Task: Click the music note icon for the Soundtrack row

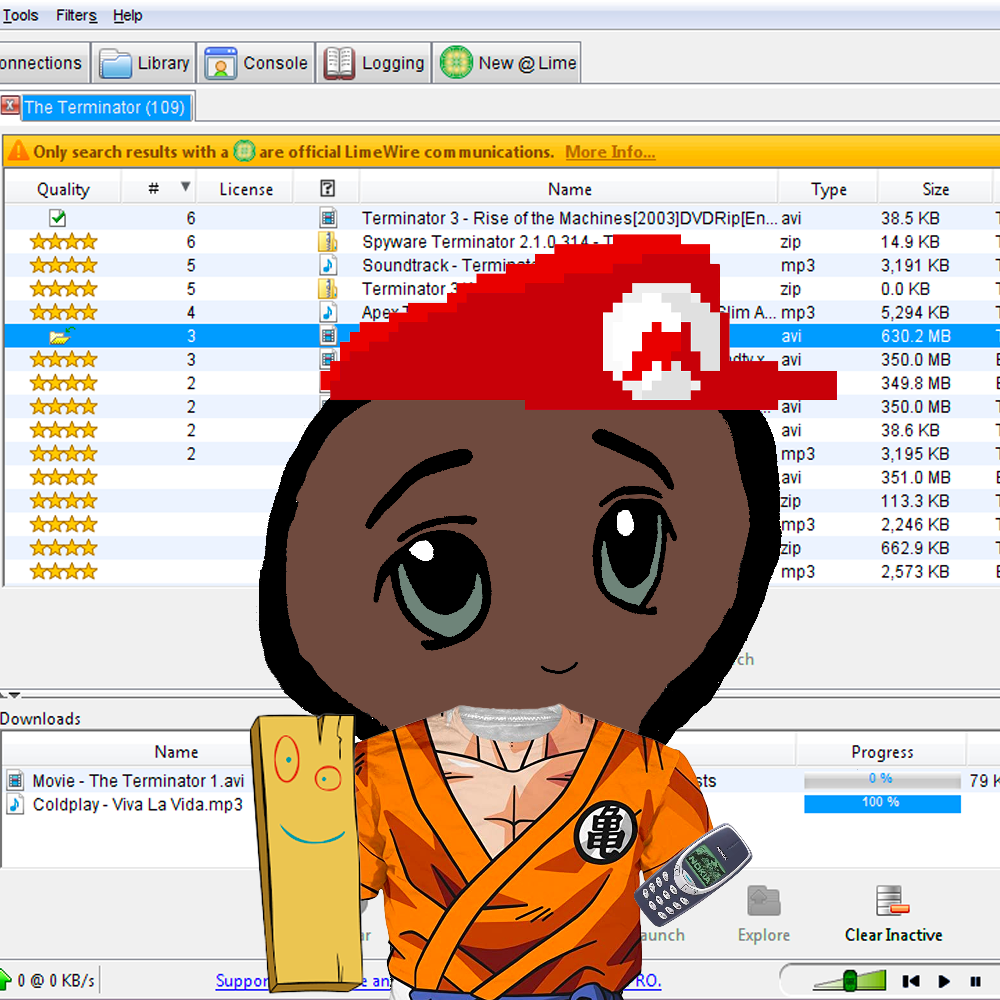Action: tap(328, 265)
